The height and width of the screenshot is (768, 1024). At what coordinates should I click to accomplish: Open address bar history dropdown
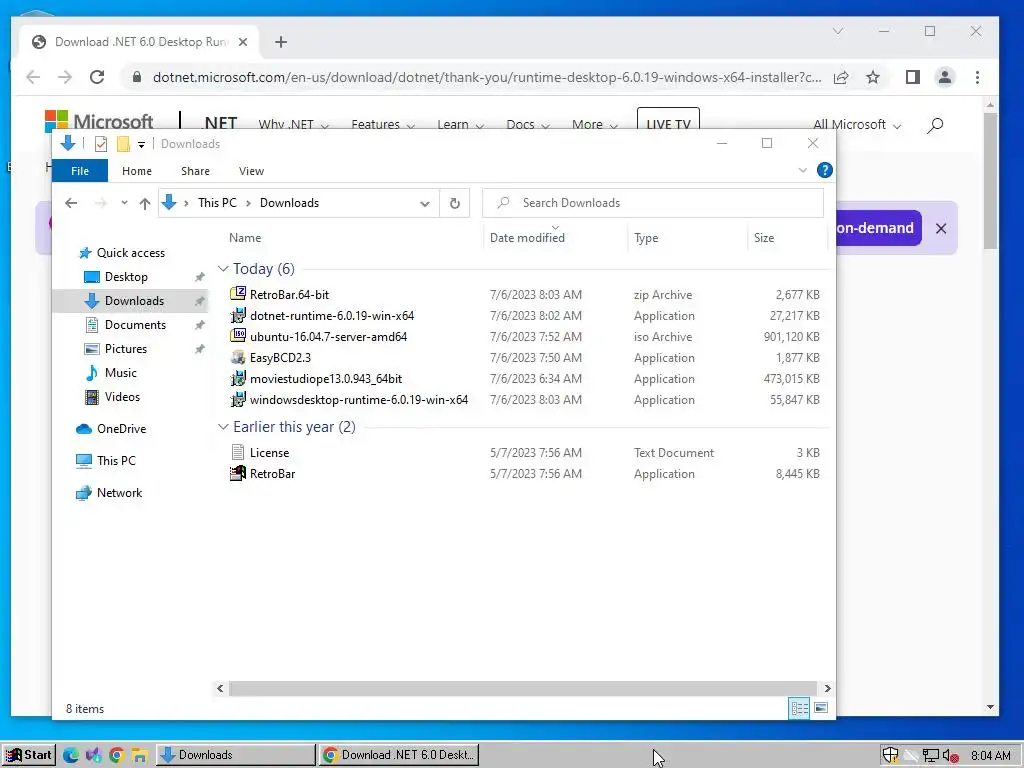coord(425,203)
